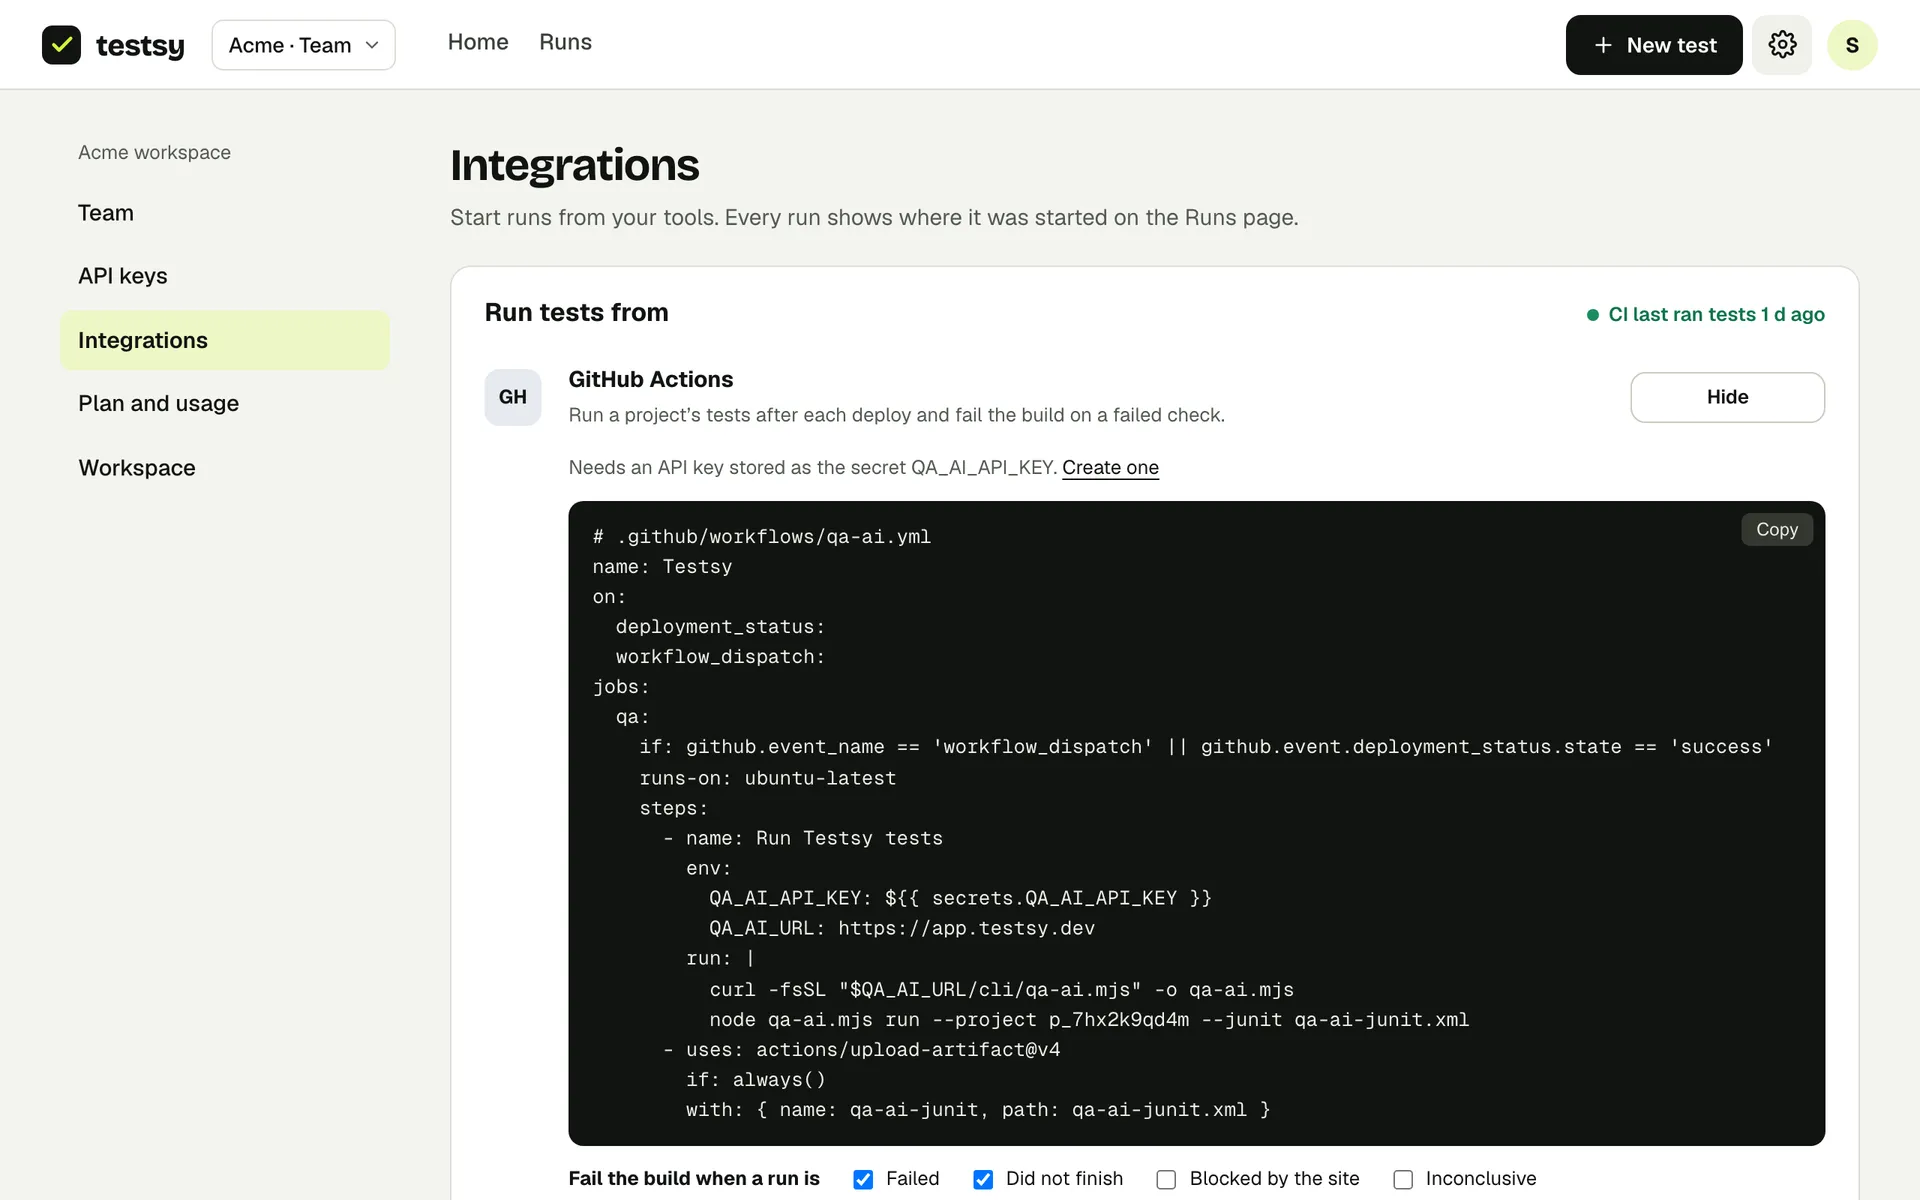Open Plan and usage settings
The image size is (1920, 1200).
225,403
